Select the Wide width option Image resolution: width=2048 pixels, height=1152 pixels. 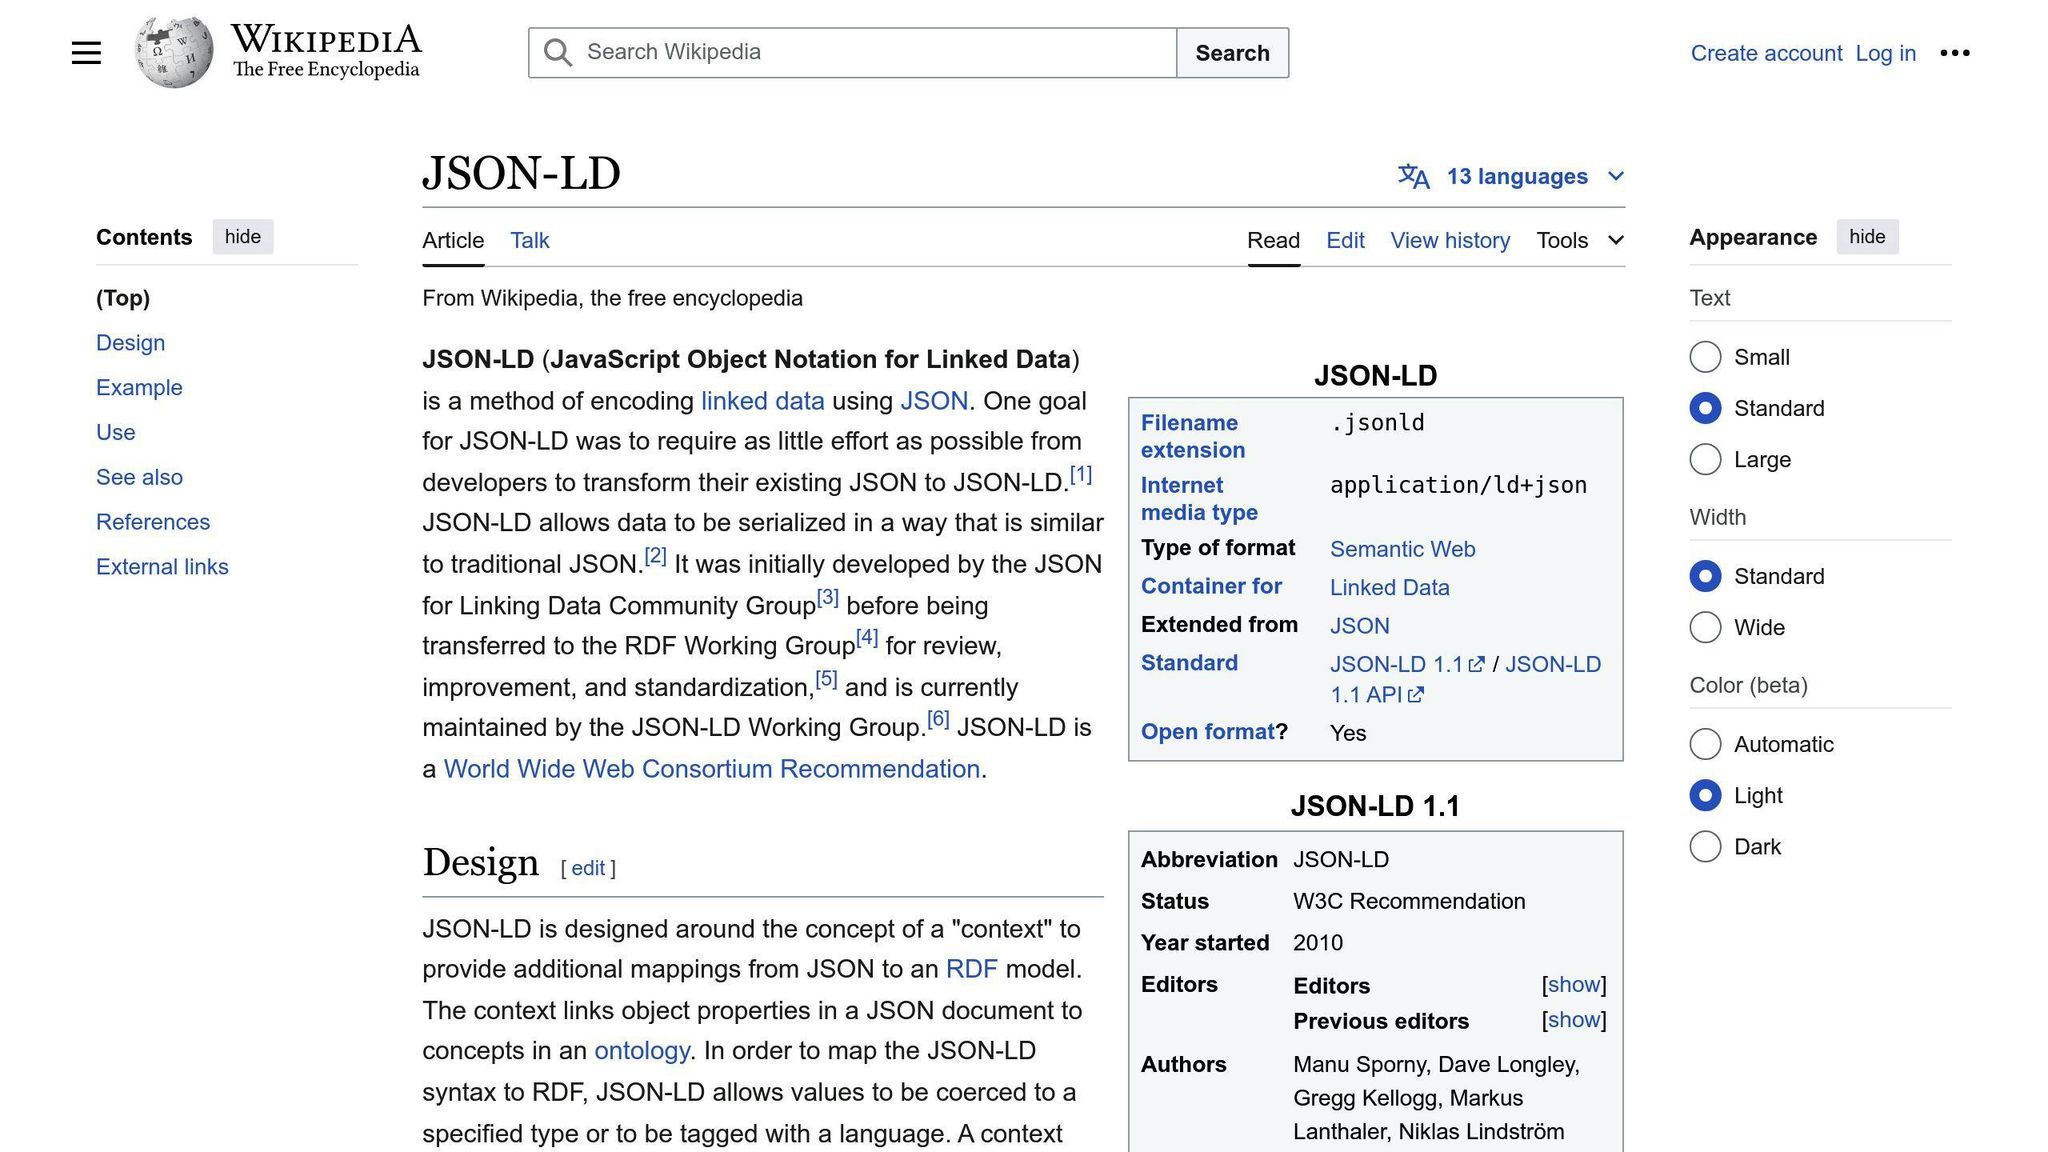pos(1705,628)
